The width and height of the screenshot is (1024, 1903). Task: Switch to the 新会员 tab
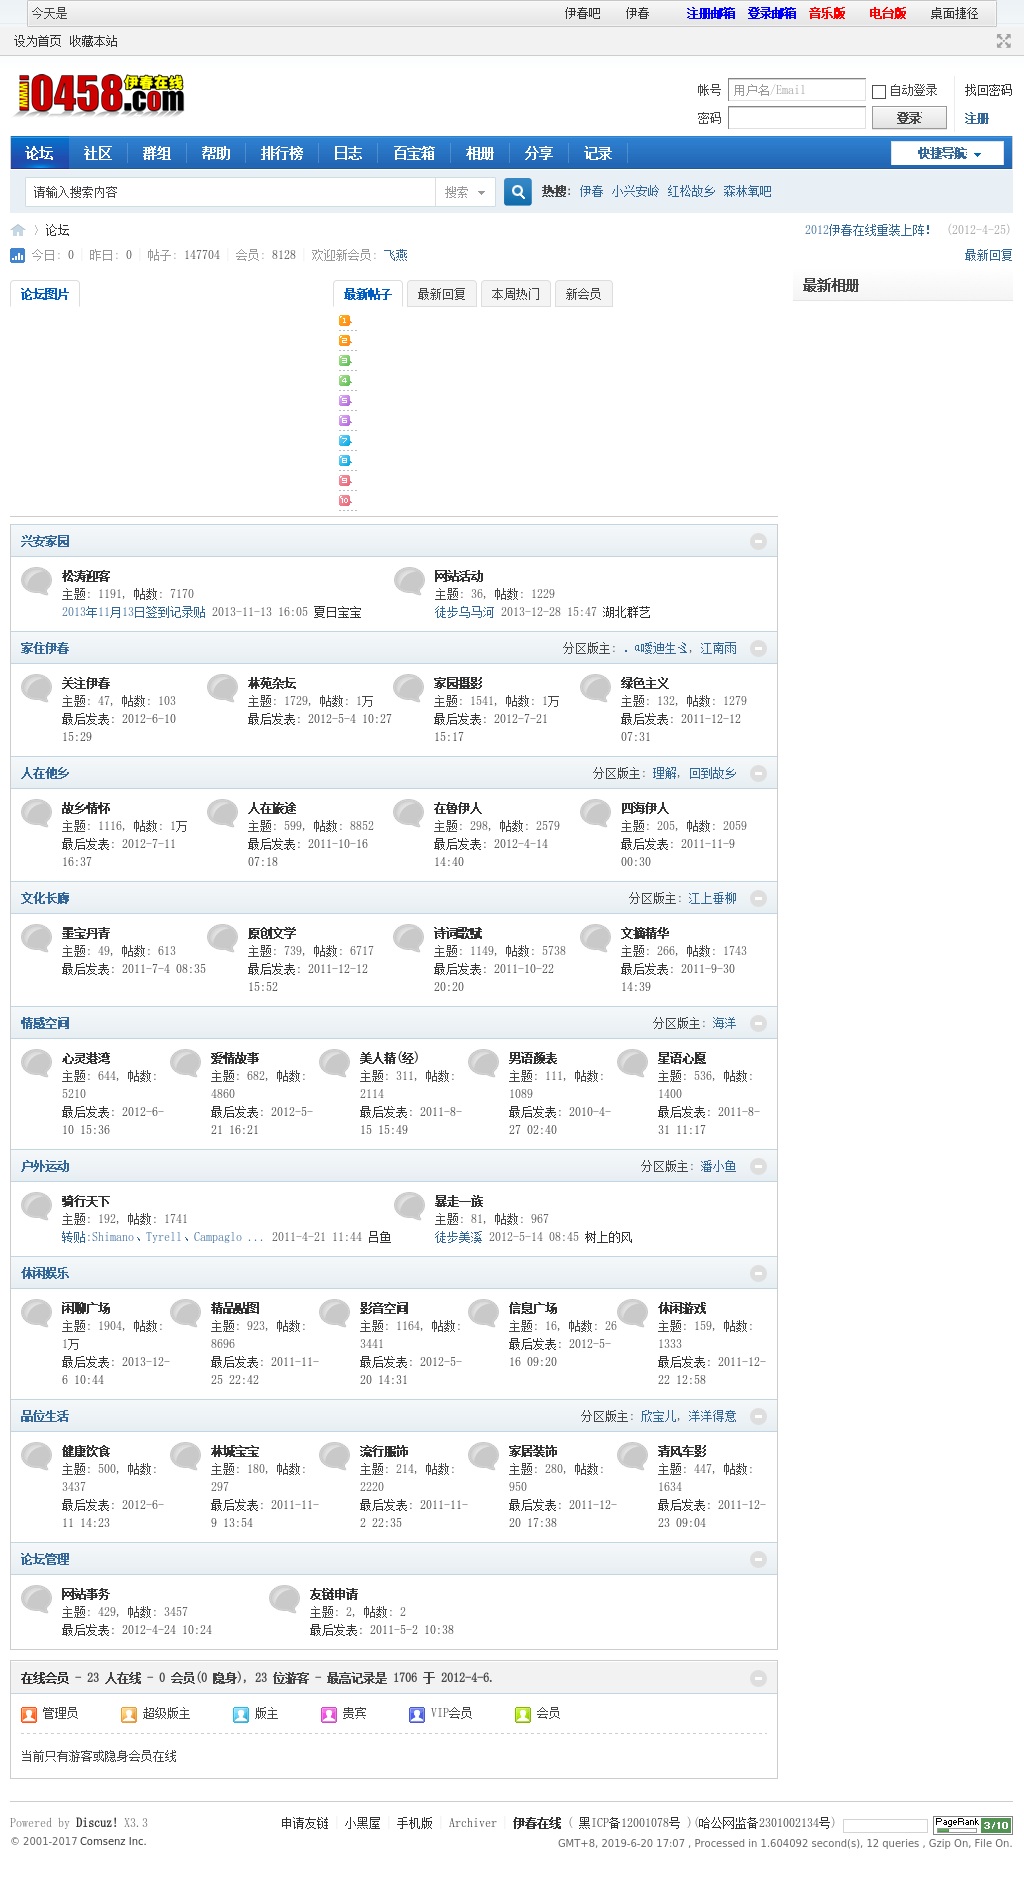(583, 294)
